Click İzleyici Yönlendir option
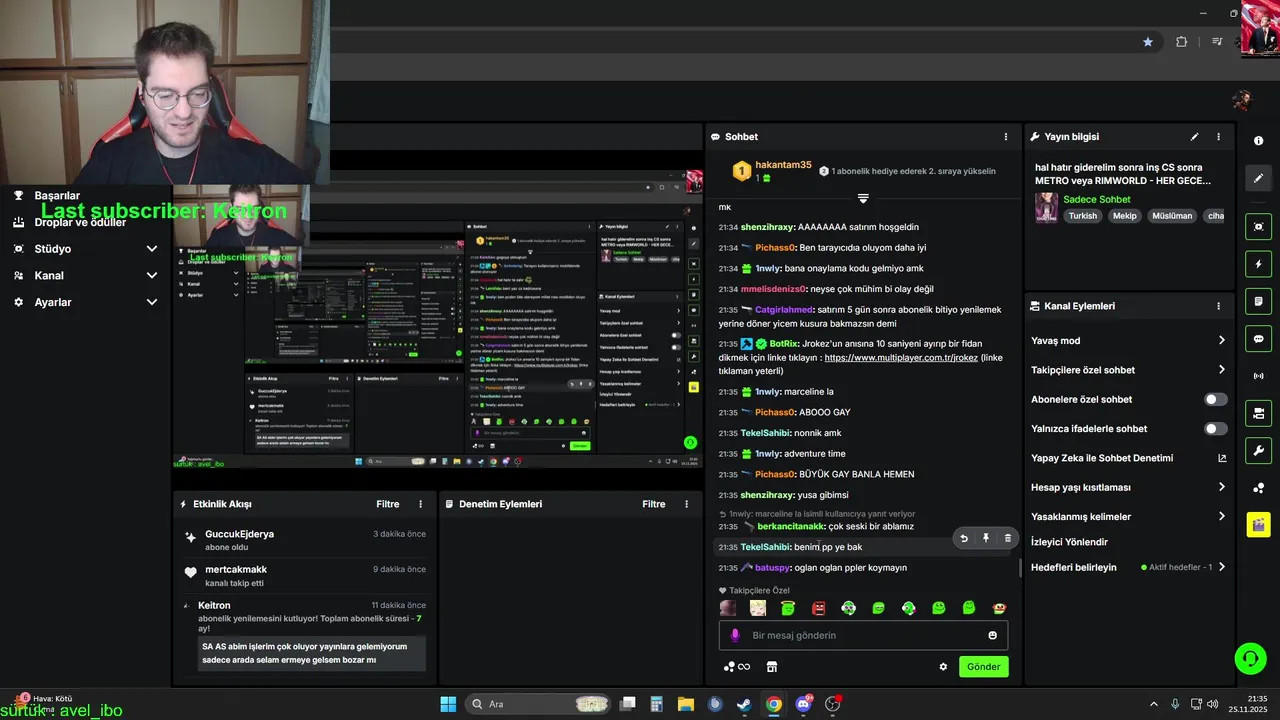Image resolution: width=1280 pixels, height=720 pixels. point(1069,542)
